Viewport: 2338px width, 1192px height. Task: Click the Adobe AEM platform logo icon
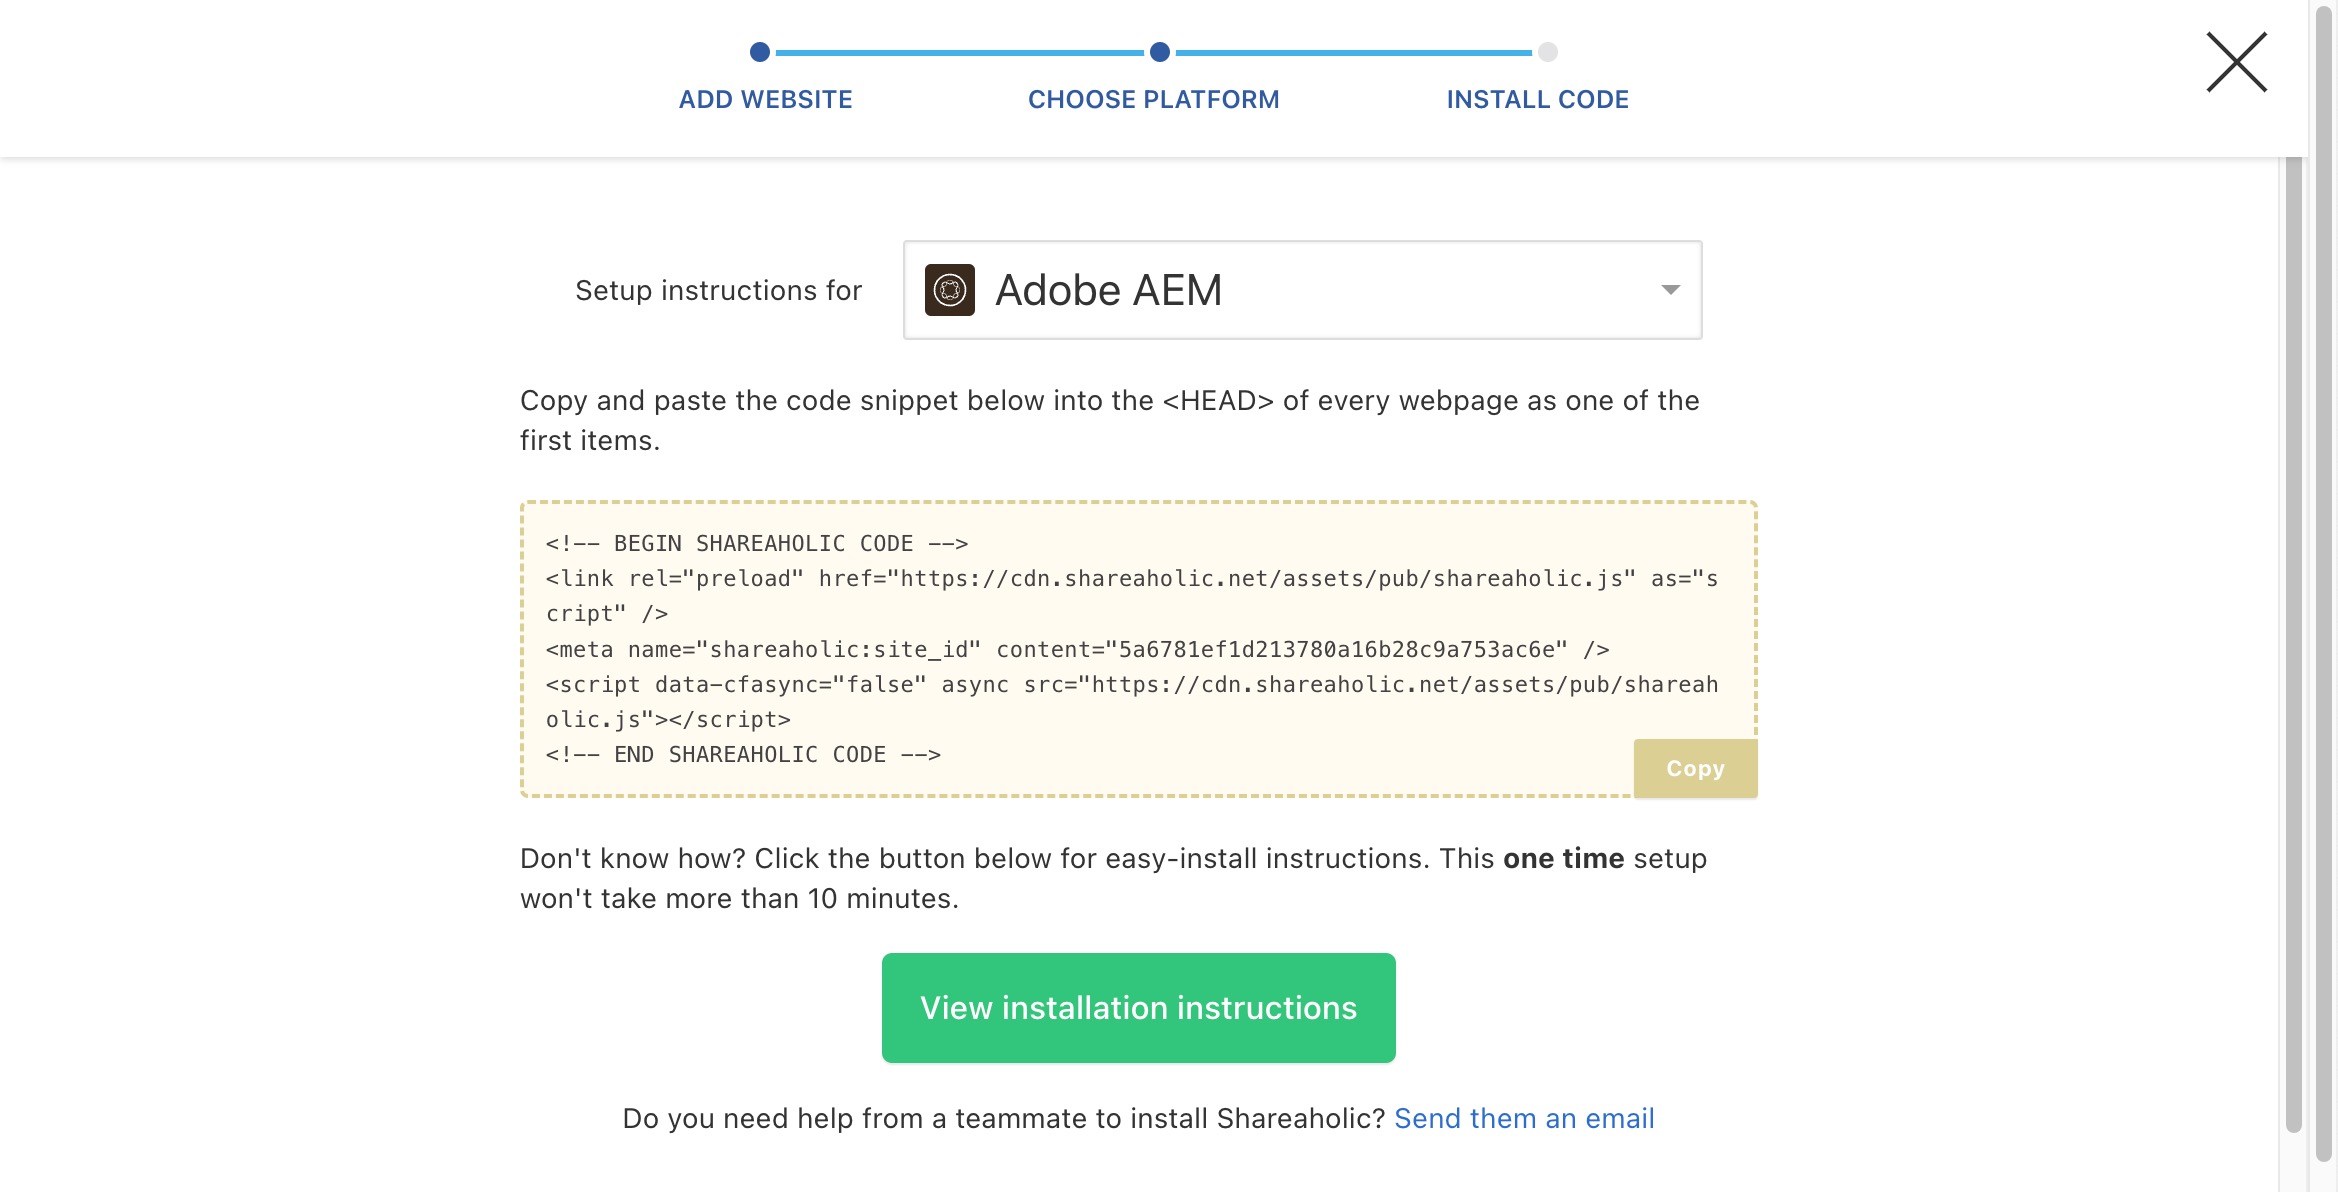949,290
